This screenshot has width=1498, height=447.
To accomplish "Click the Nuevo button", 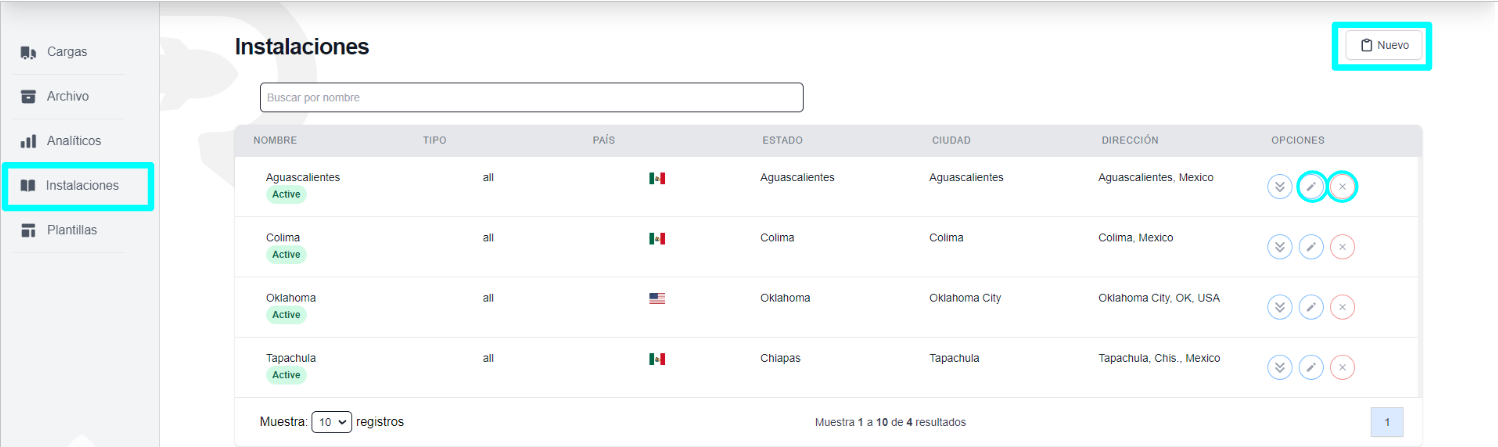I will pos(1383,45).
